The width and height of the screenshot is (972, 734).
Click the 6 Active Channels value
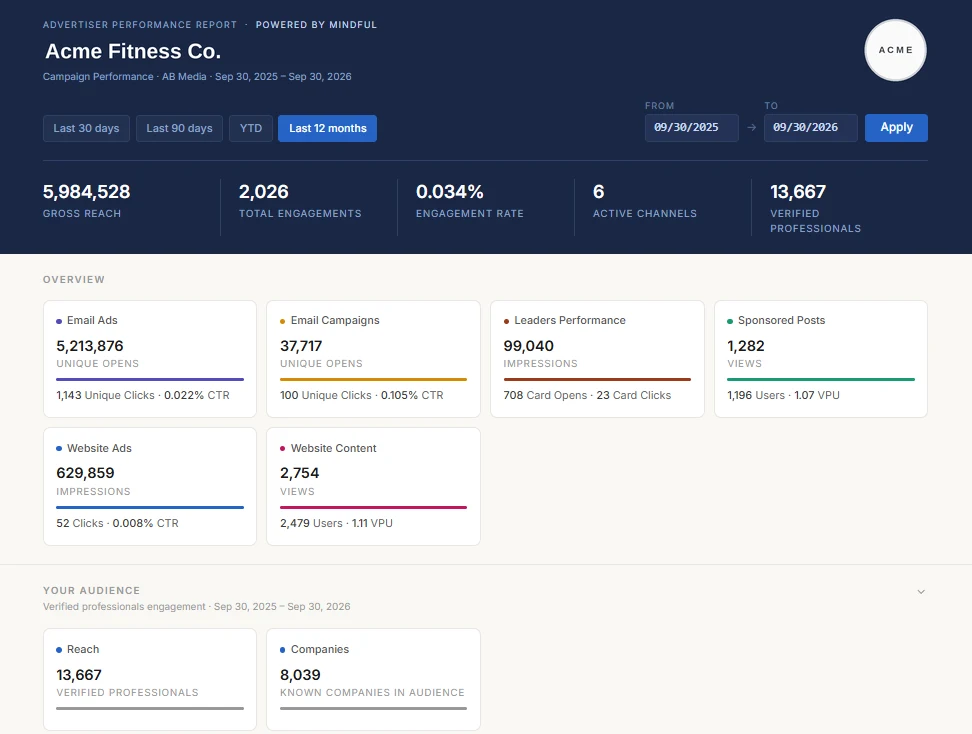pos(598,192)
